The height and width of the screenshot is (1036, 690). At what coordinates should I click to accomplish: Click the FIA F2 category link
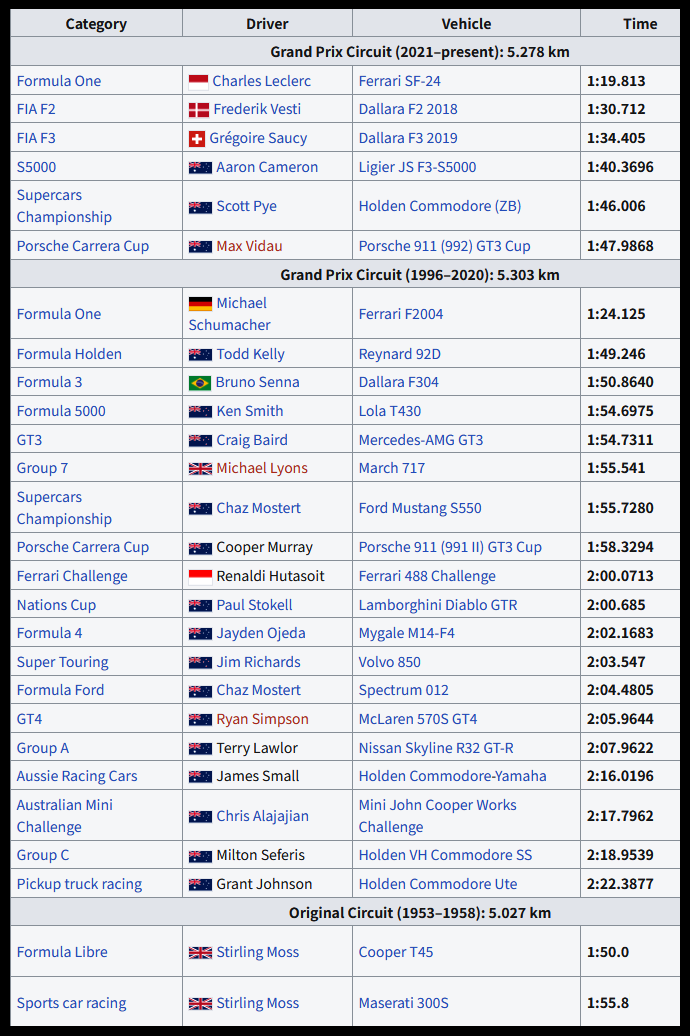point(36,110)
